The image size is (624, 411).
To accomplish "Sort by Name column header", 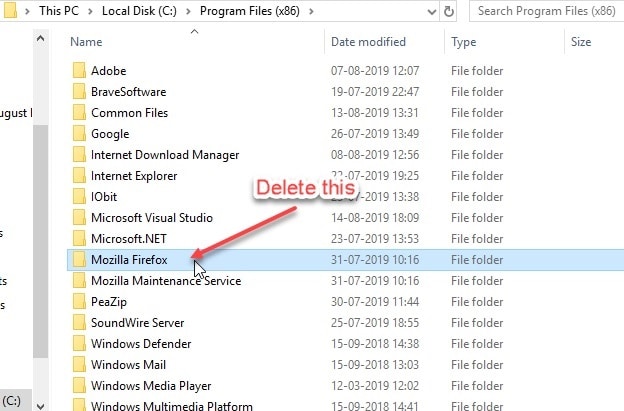I will pos(86,42).
